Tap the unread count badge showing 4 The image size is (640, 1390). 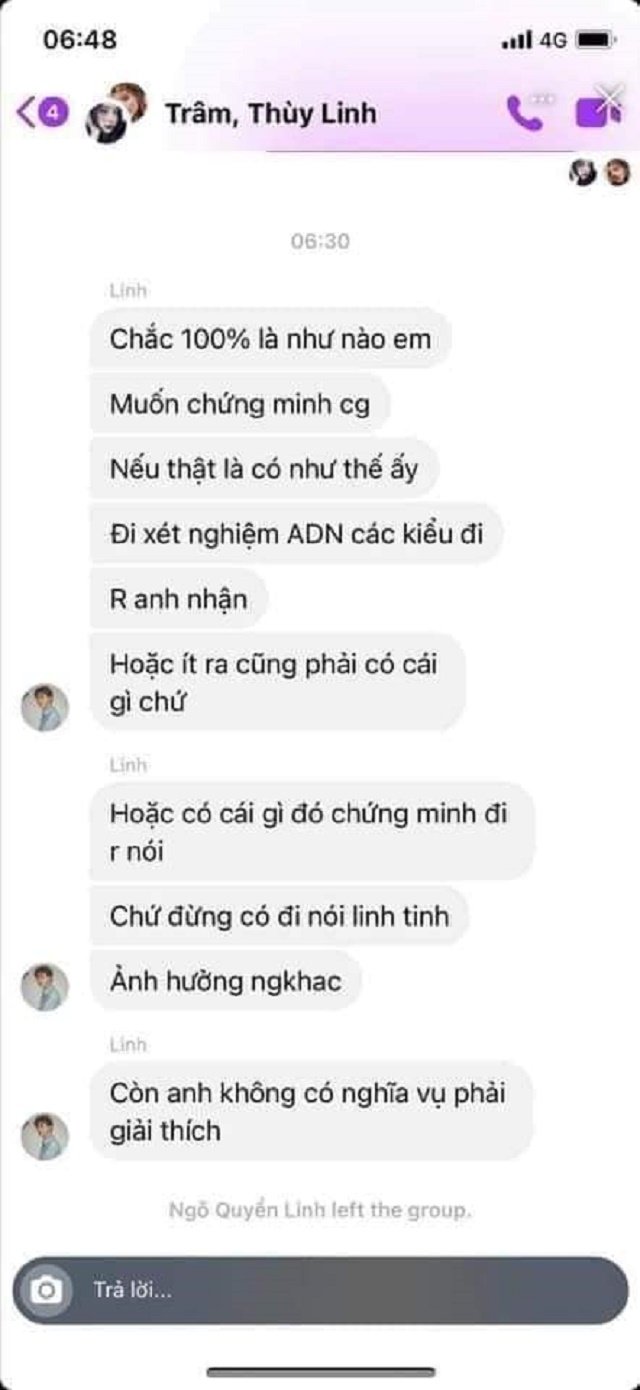point(54,113)
